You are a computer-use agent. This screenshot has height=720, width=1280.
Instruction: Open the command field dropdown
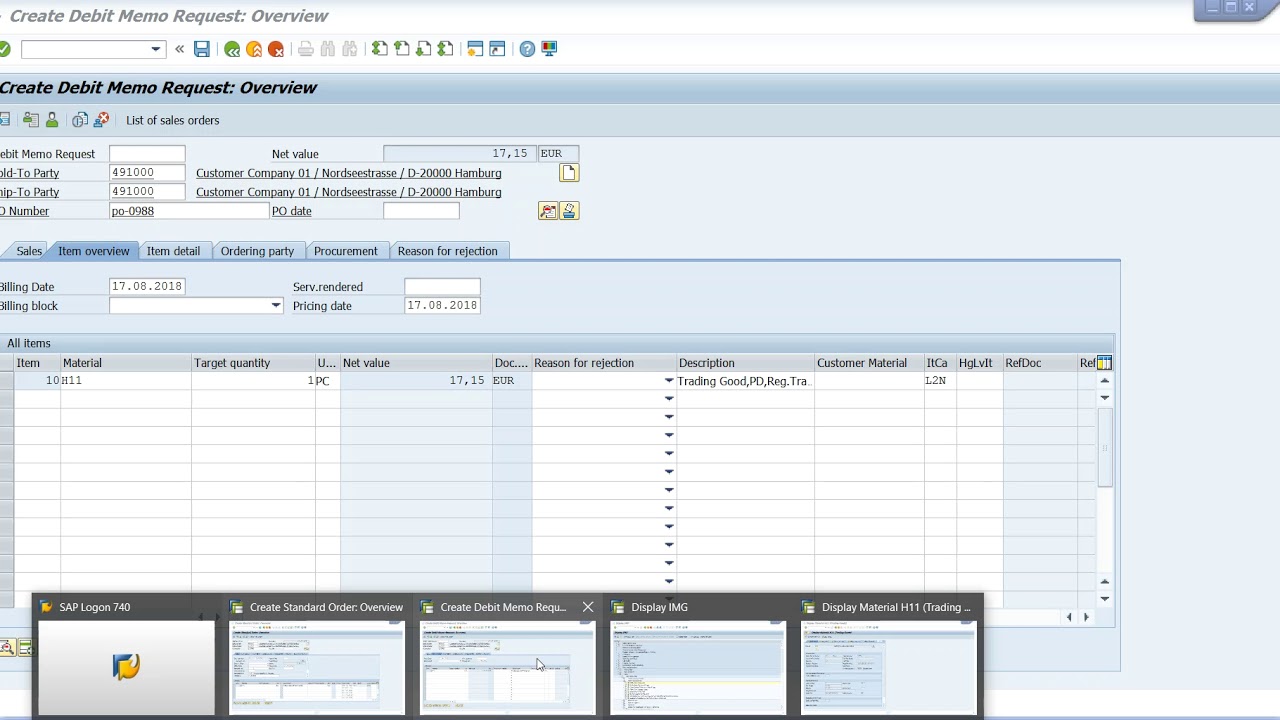tap(155, 49)
